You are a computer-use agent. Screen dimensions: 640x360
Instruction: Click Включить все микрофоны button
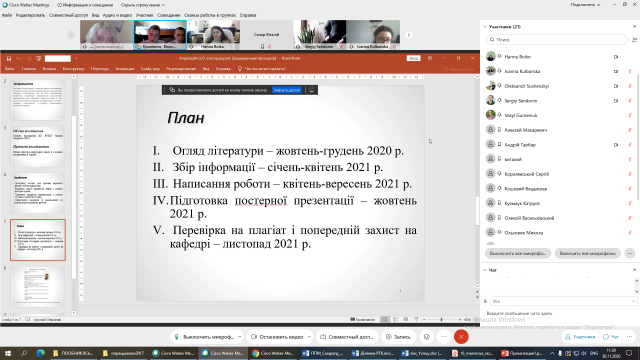(587, 253)
